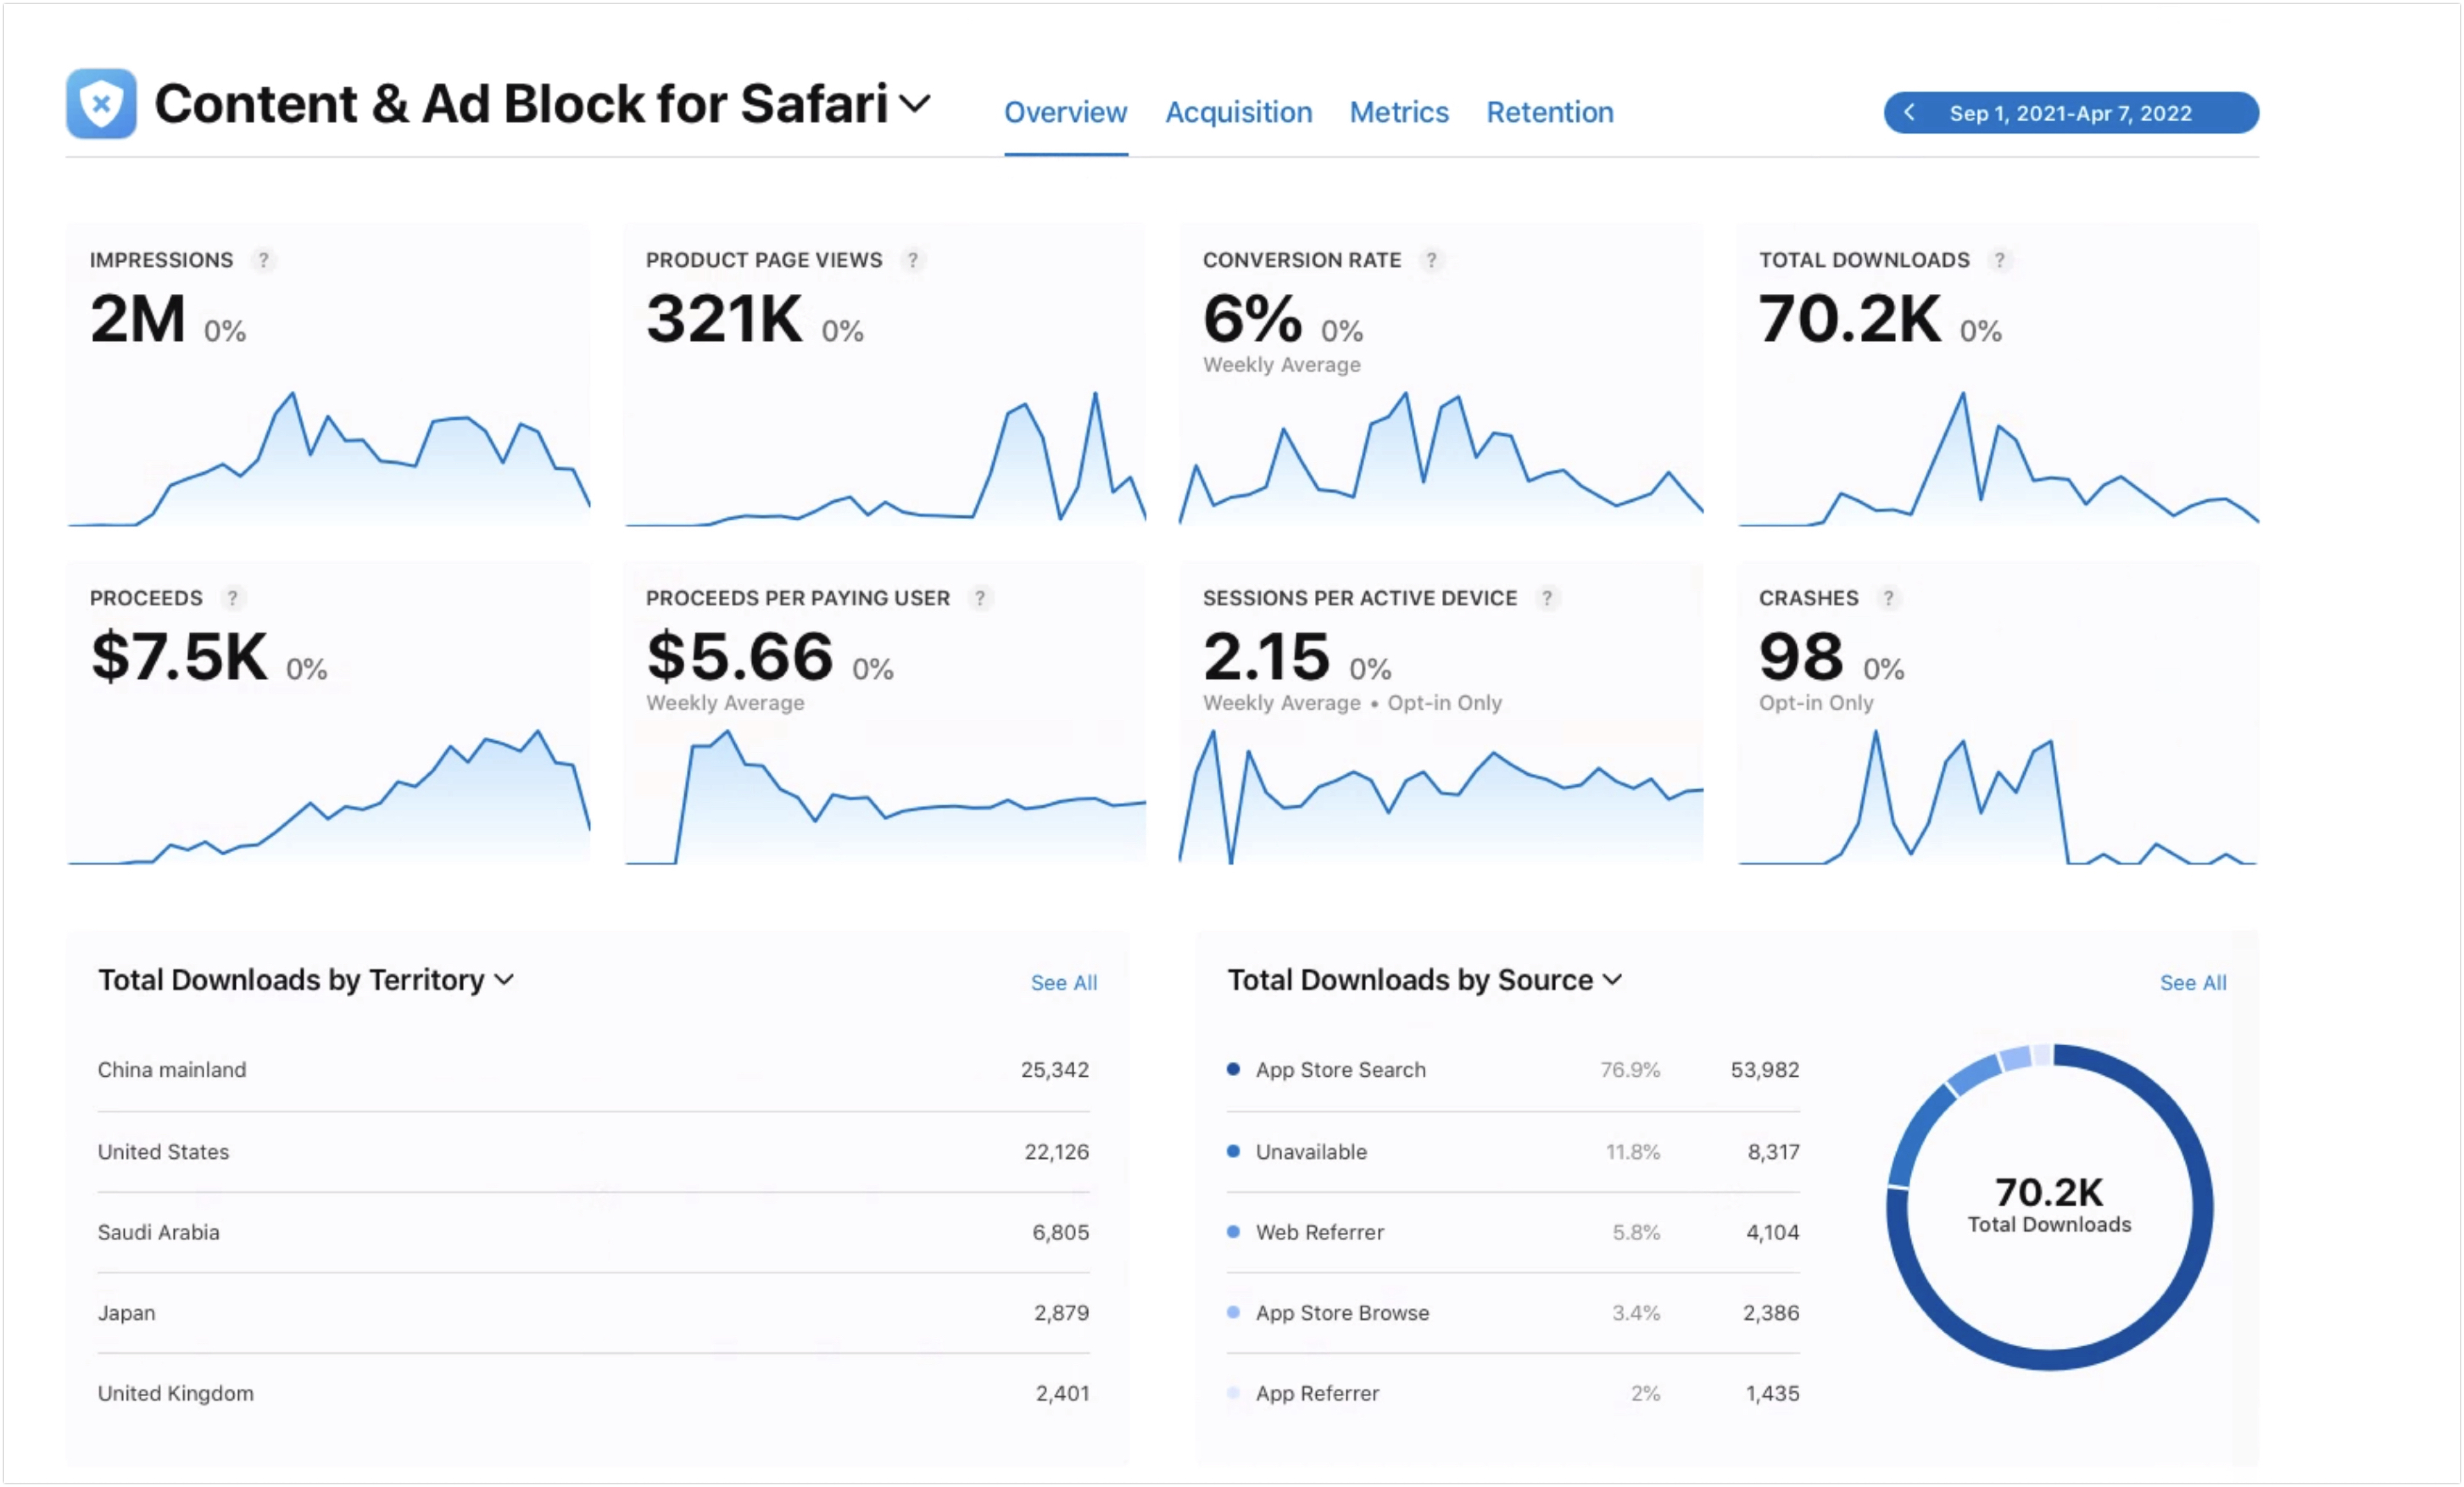Click the help icon beside Product Page Views

(x=912, y=260)
